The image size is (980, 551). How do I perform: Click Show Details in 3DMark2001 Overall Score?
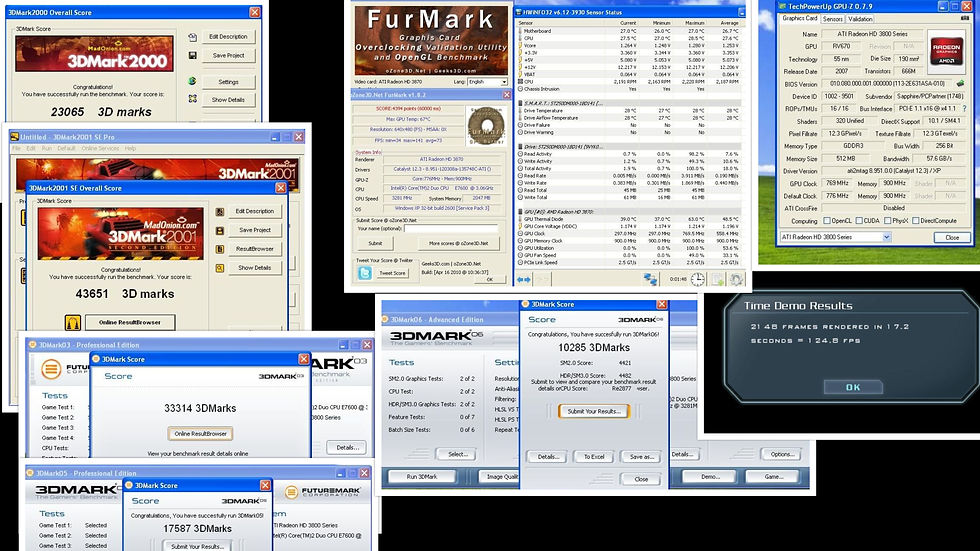pos(254,268)
